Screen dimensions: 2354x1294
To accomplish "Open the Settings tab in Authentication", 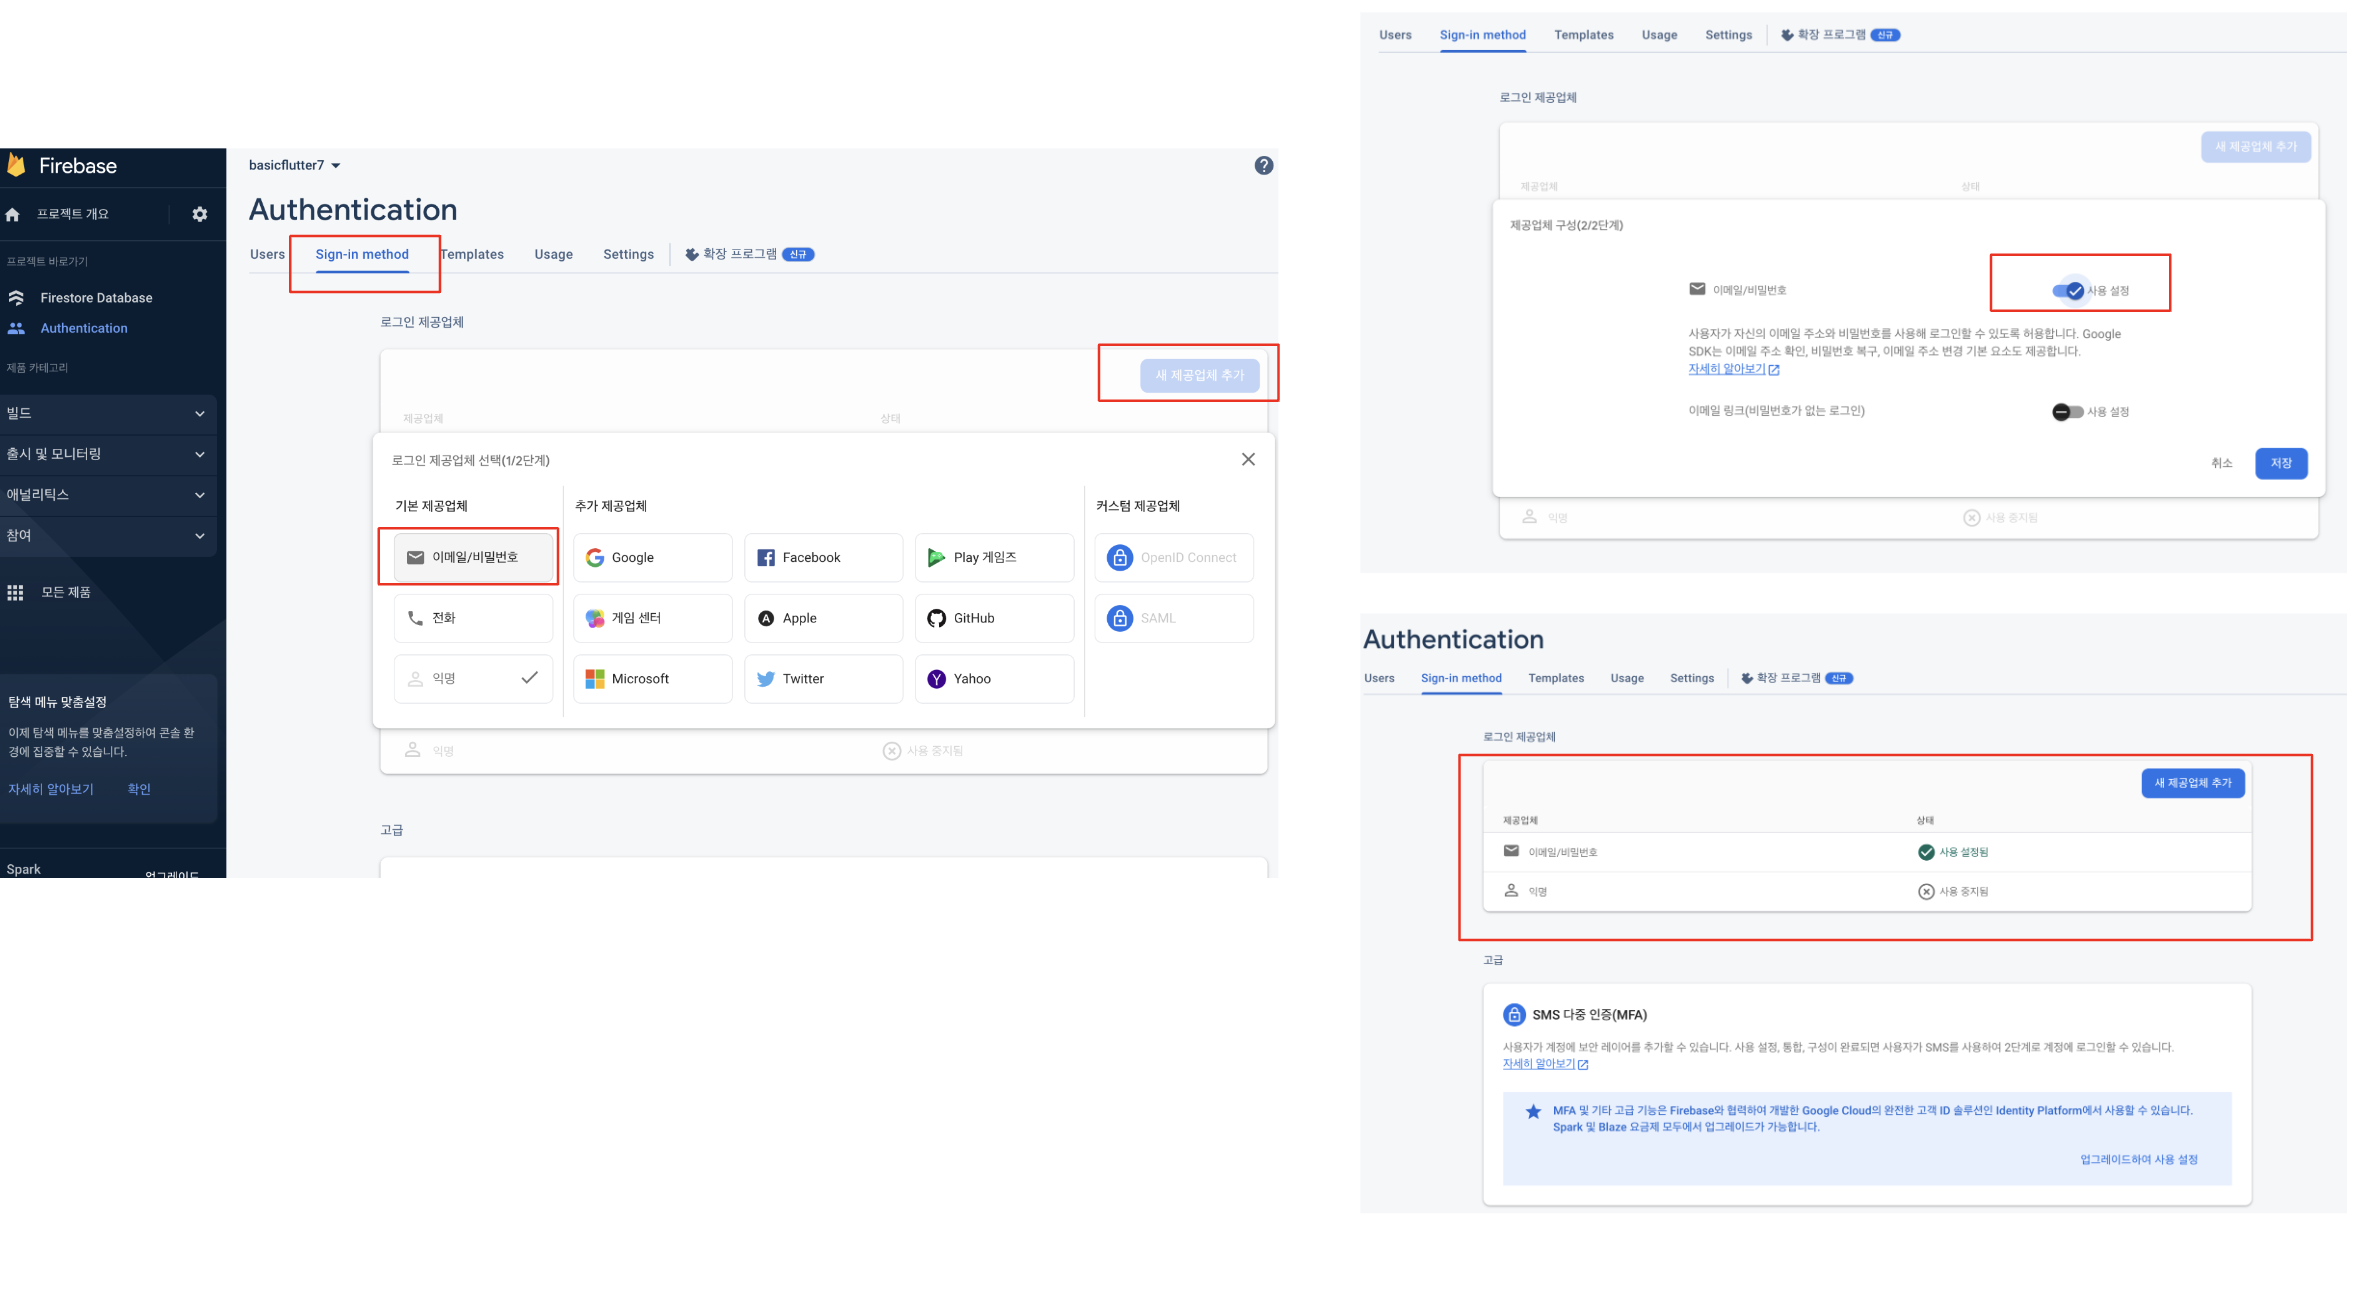I will coord(628,255).
